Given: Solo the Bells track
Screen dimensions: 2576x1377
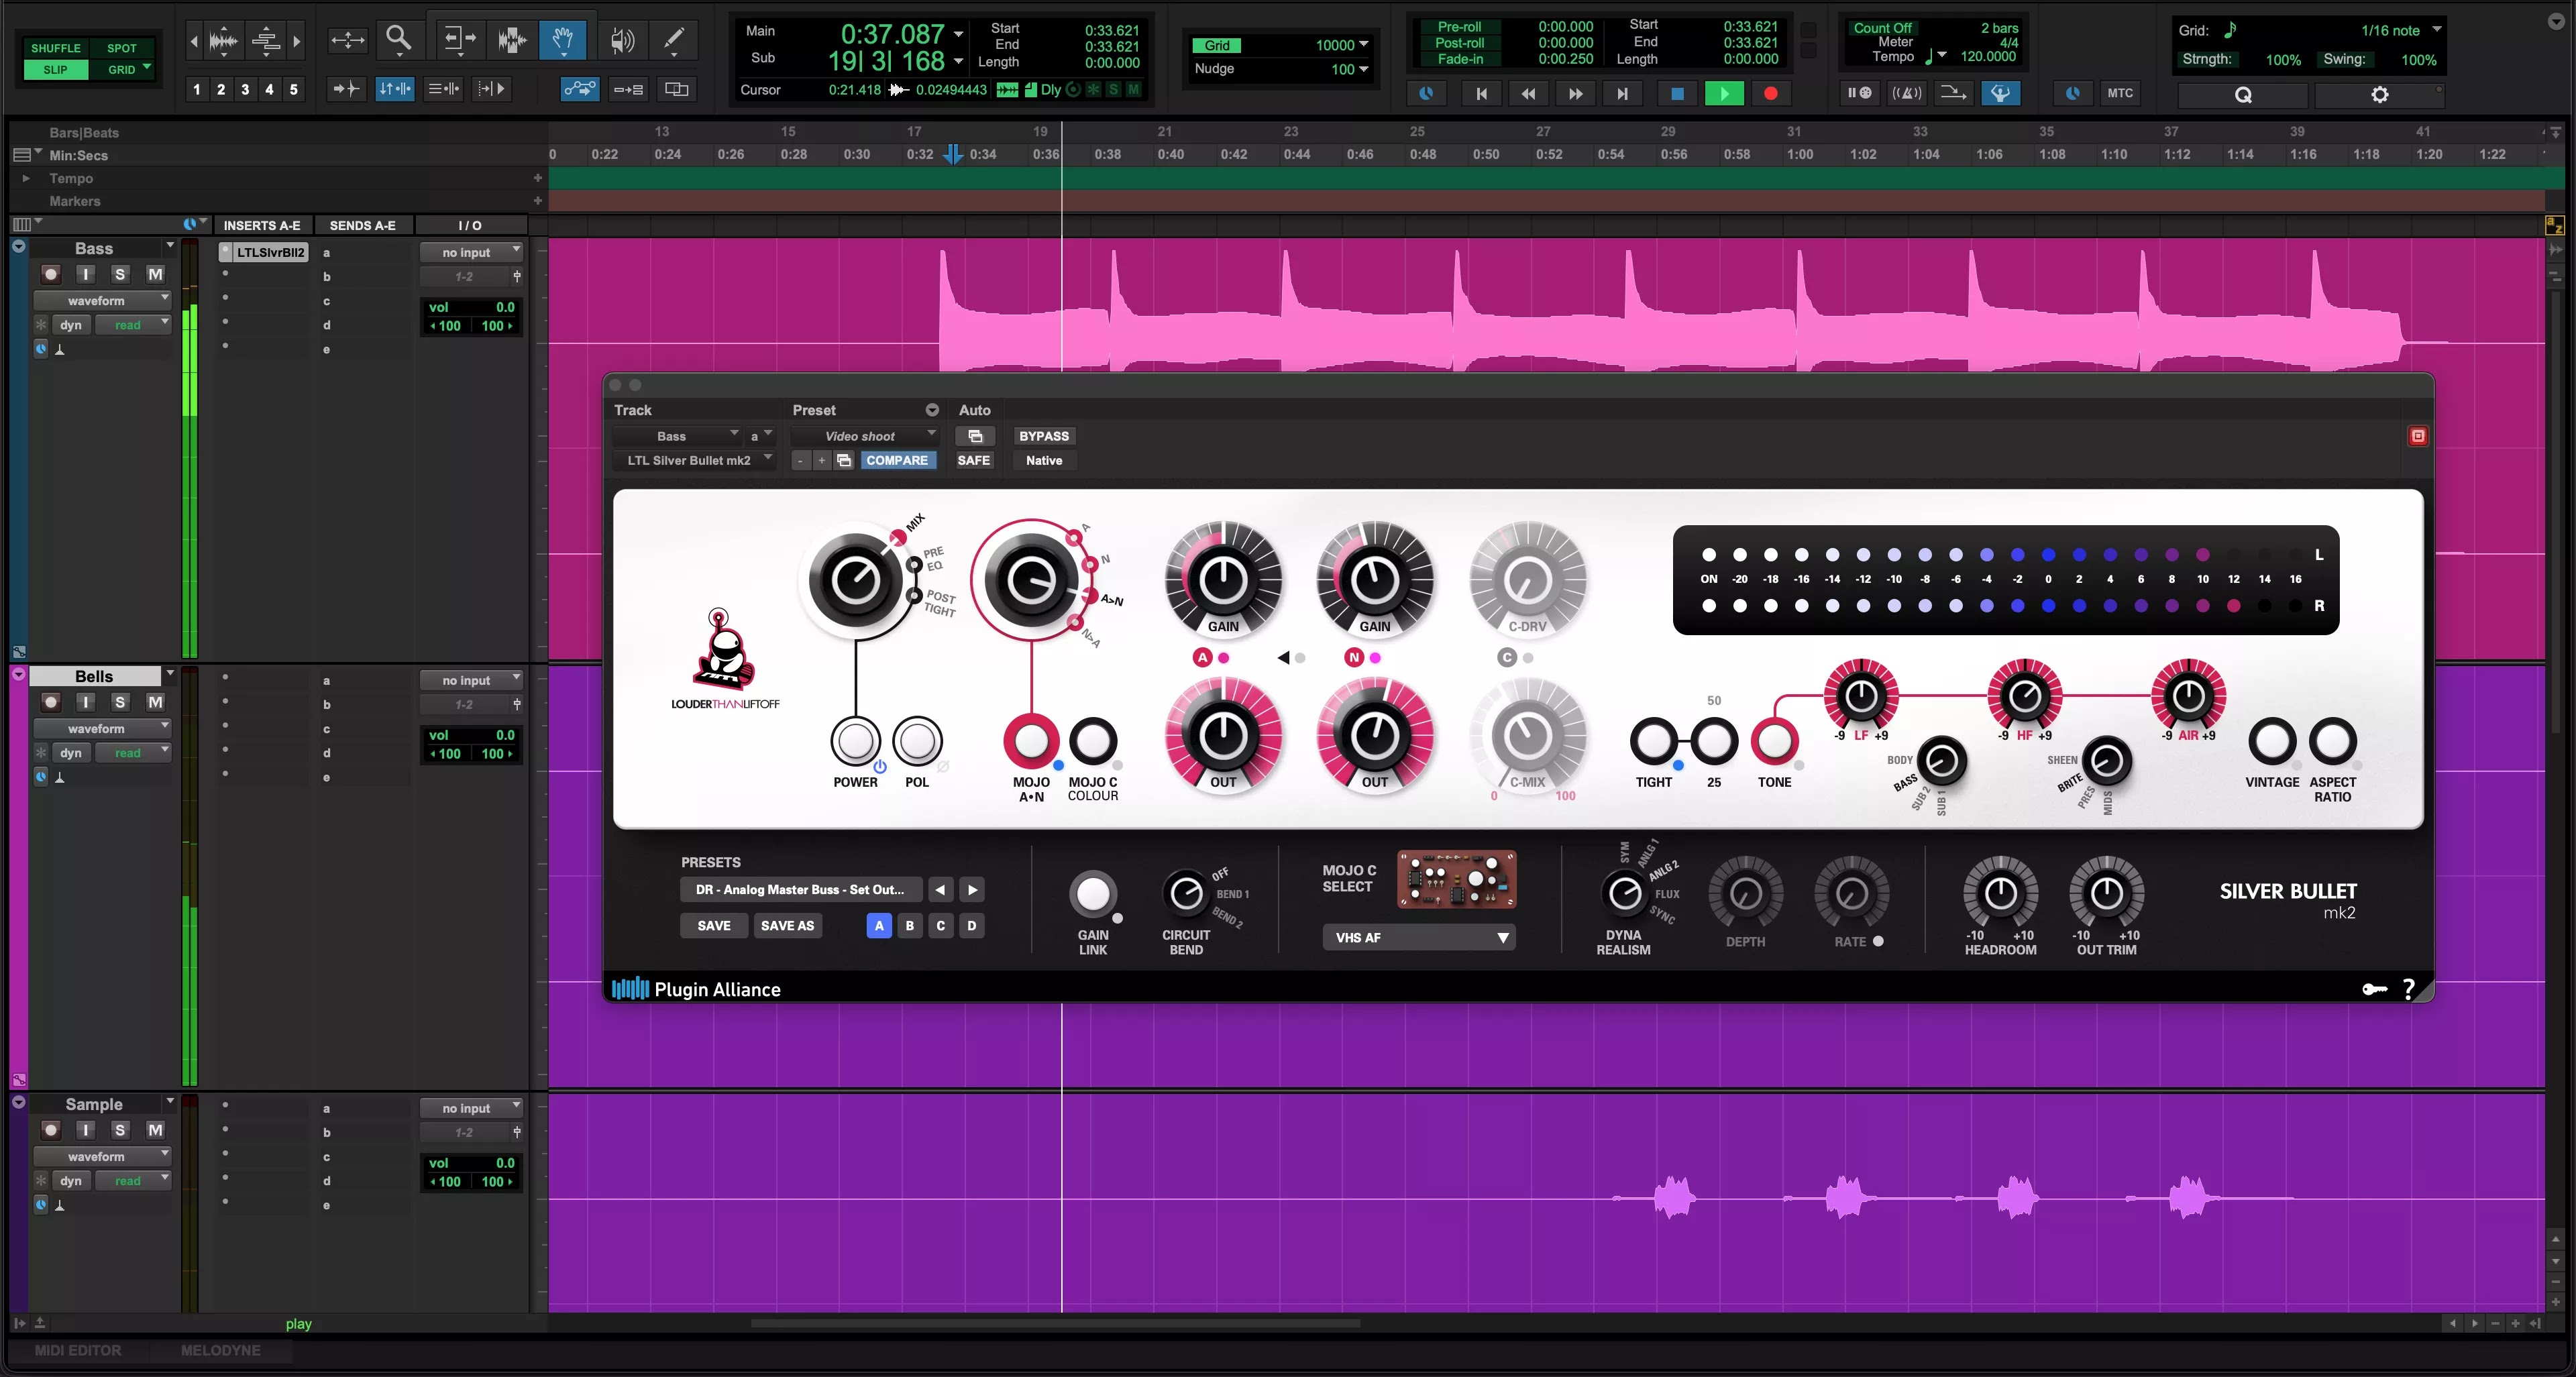Looking at the screenshot, I should pyautogui.click(x=120, y=702).
